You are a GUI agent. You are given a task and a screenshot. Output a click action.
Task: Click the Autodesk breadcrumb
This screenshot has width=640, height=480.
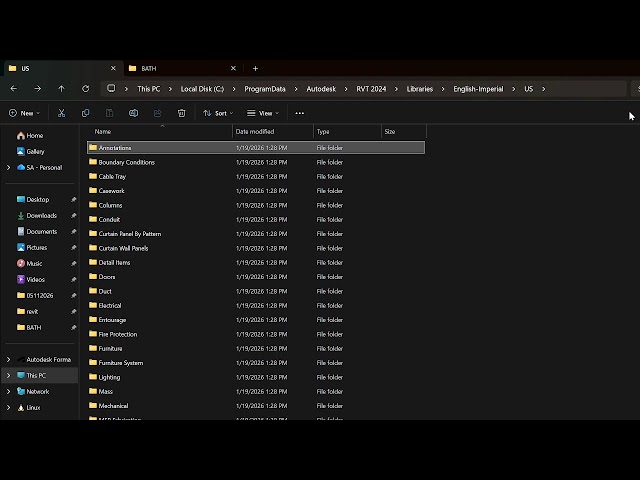pos(321,89)
